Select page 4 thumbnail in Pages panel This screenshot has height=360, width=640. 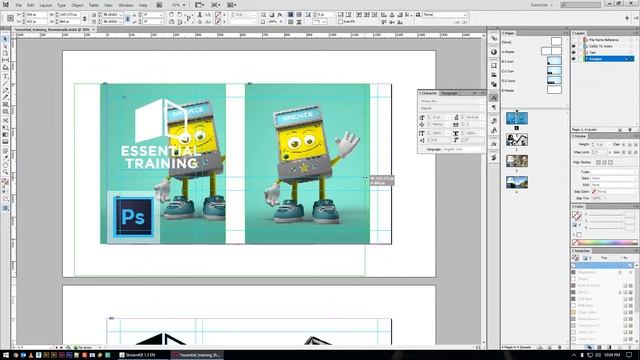pos(517,182)
